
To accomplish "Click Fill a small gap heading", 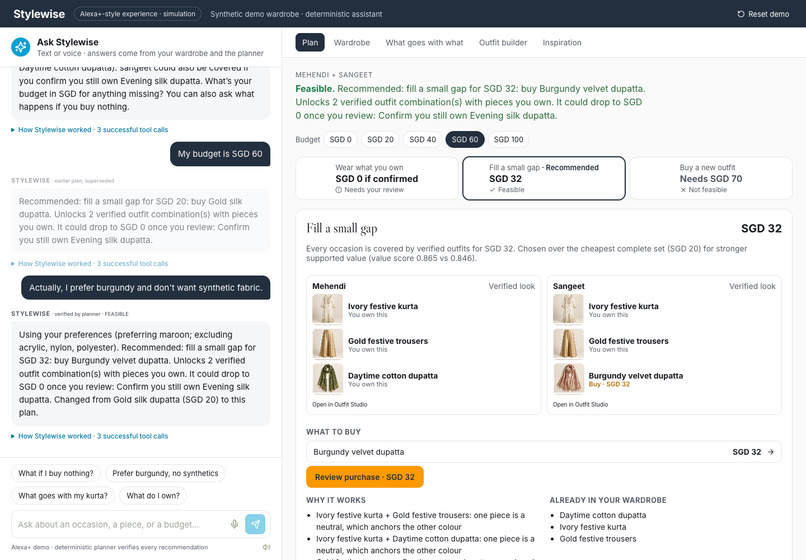I will [x=342, y=228].
